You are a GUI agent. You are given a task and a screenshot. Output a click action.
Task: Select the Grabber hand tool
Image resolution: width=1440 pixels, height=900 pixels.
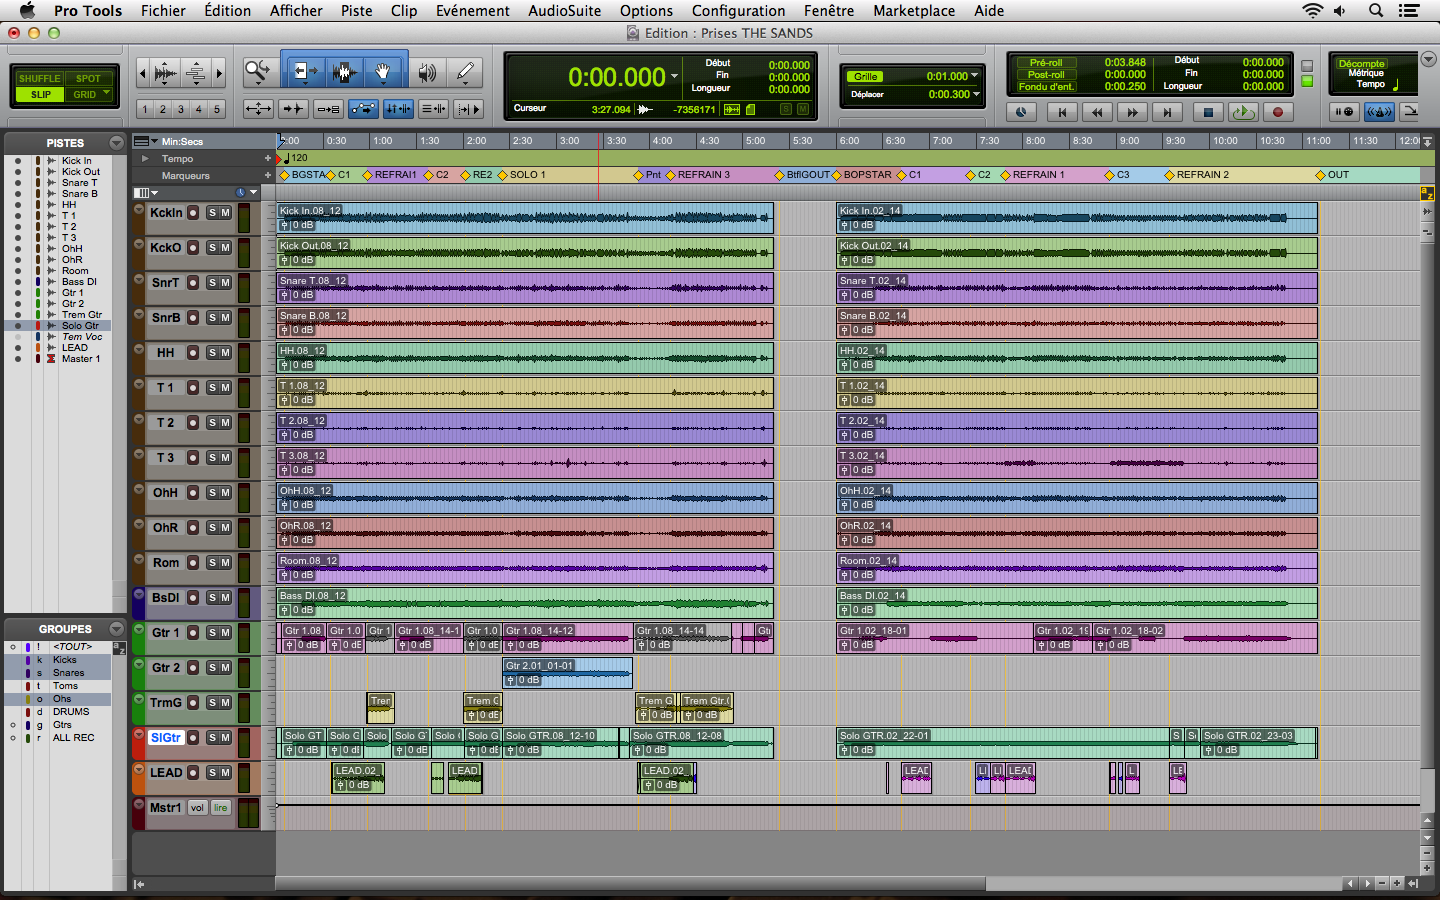tap(383, 72)
